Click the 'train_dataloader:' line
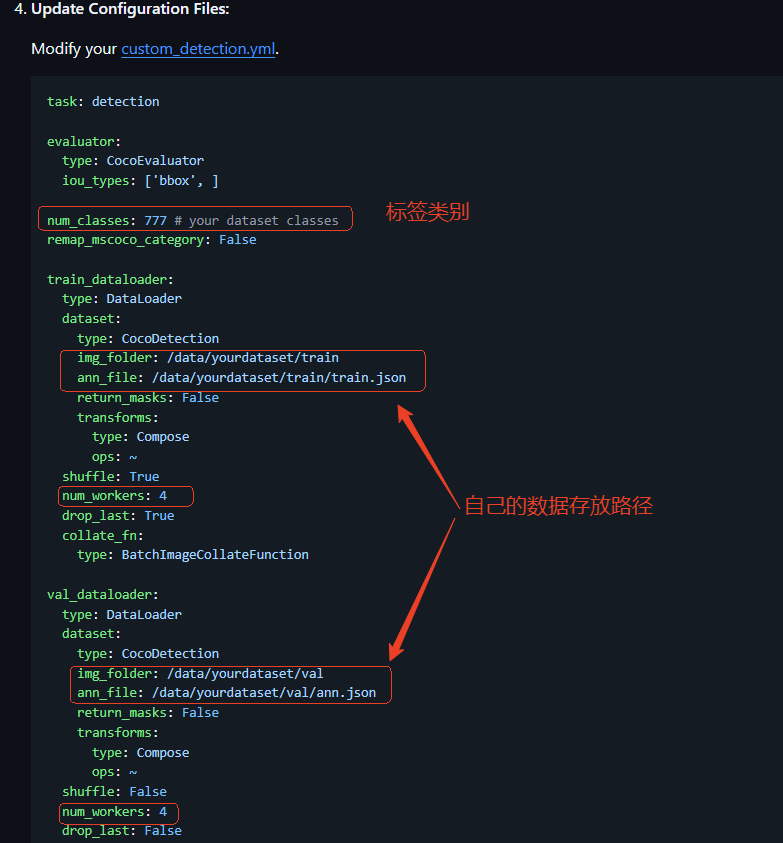The image size is (783, 843). 110,280
